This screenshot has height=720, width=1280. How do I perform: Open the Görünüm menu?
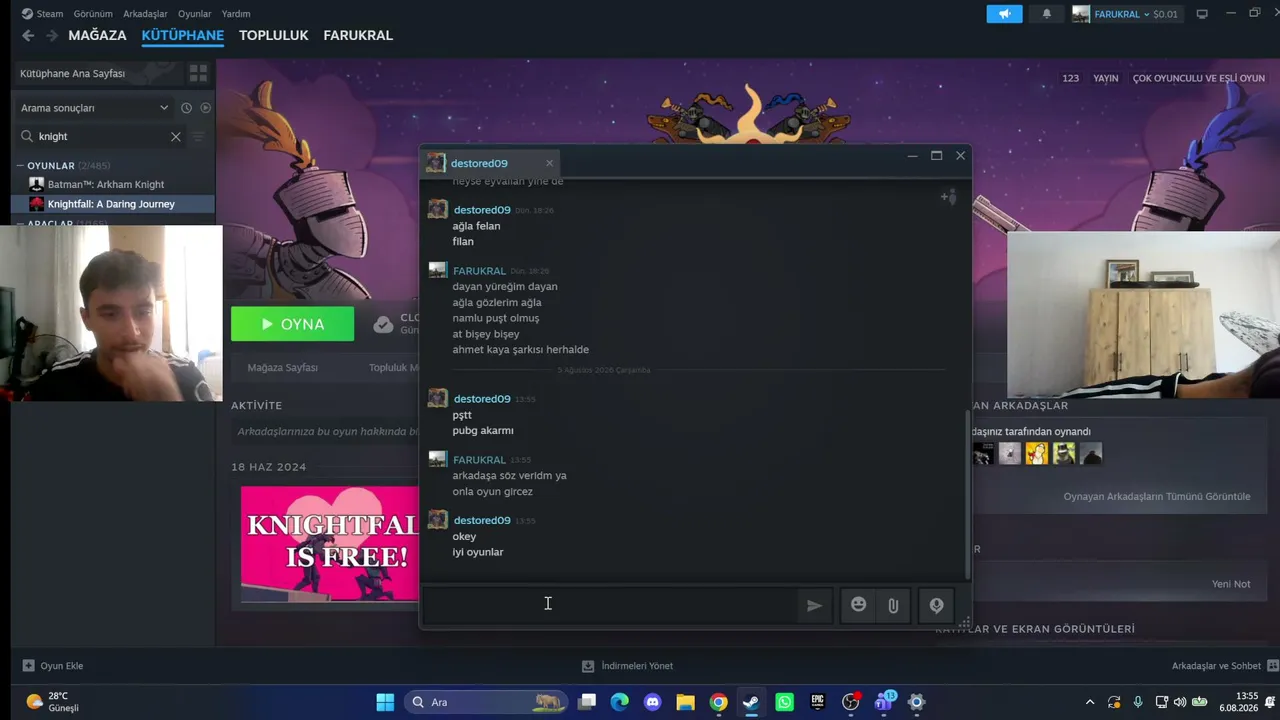(x=93, y=14)
